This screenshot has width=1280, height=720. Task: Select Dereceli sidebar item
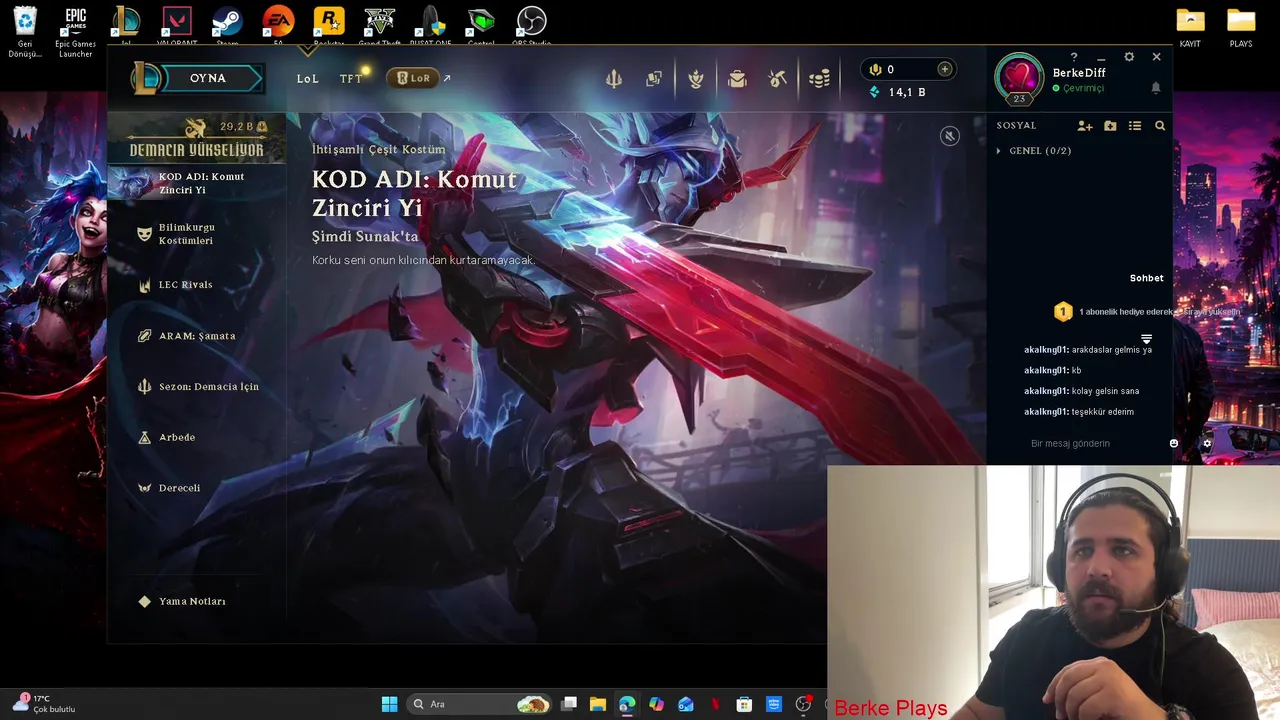[180, 488]
